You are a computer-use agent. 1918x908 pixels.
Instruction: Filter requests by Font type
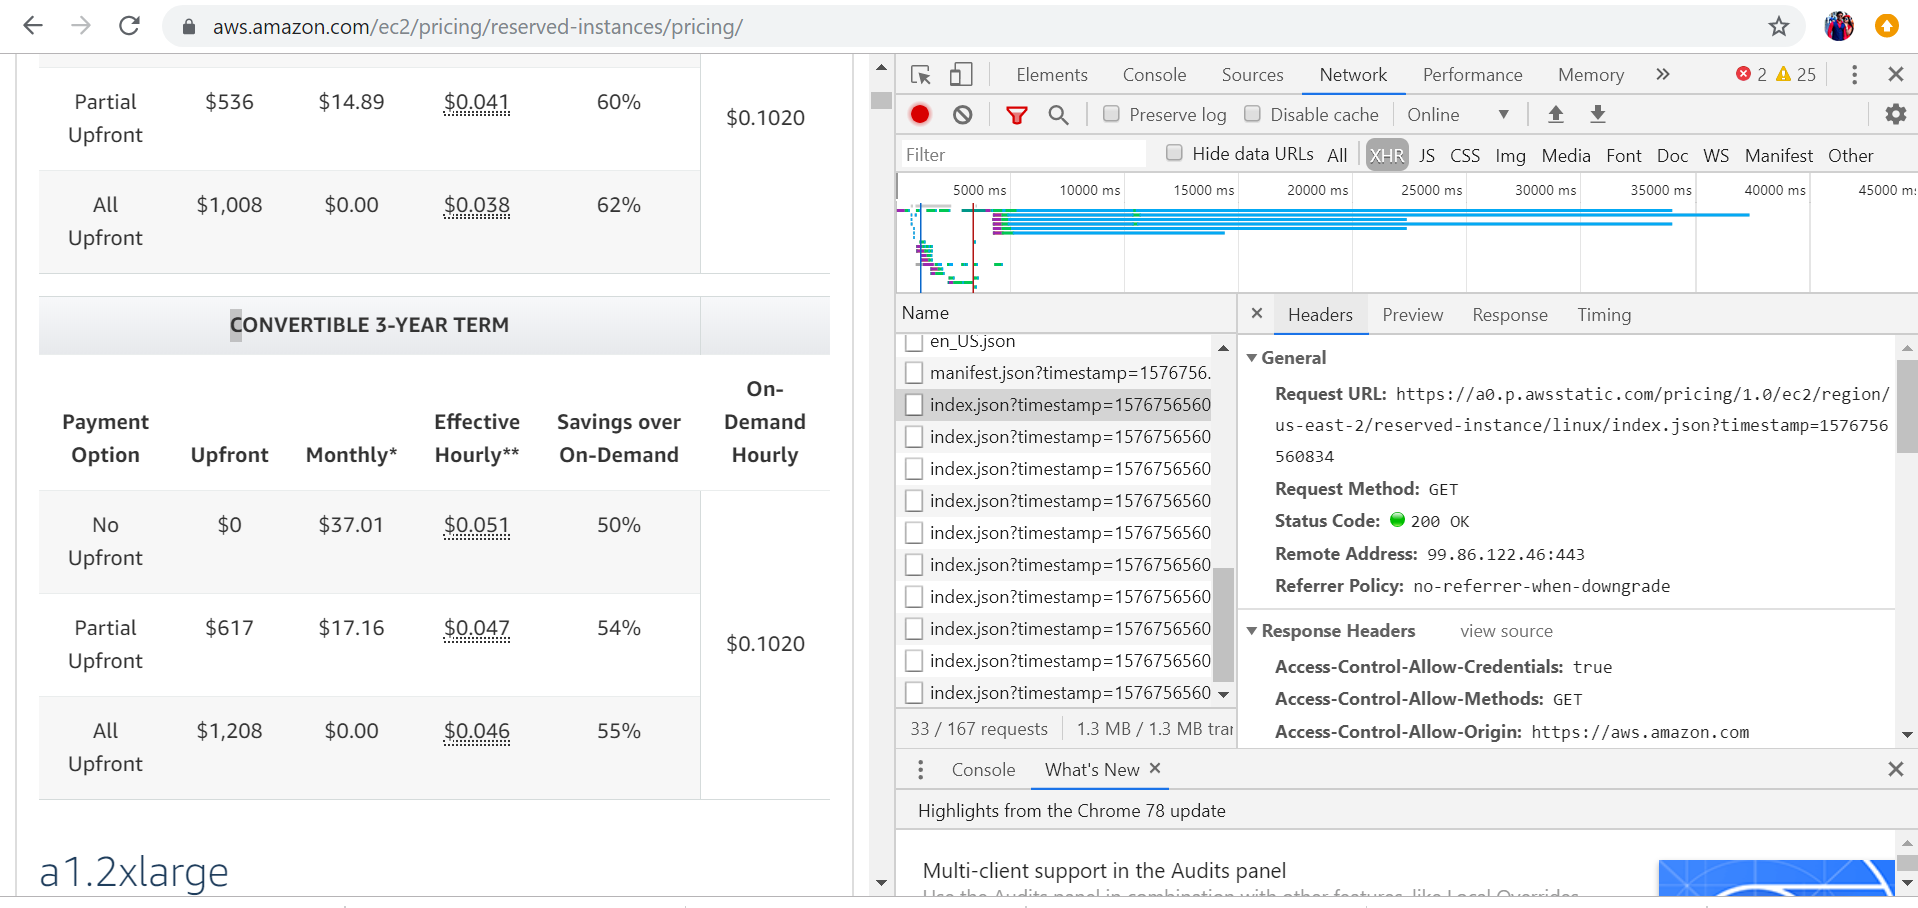(1624, 155)
